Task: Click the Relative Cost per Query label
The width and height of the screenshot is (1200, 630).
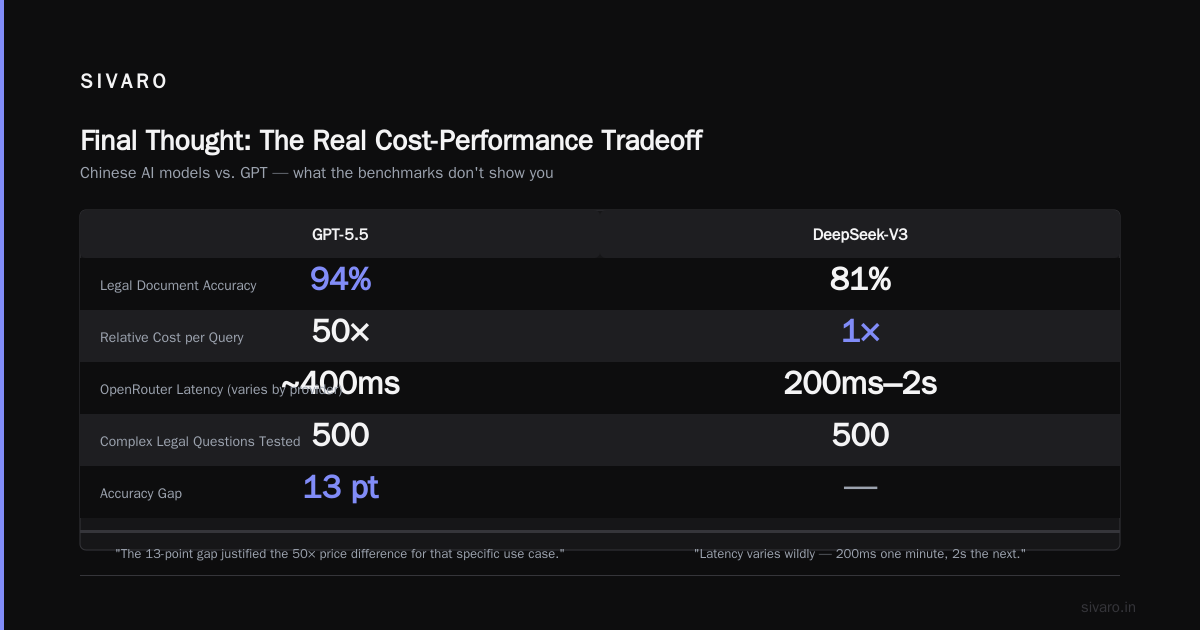Action: point(172,338)
